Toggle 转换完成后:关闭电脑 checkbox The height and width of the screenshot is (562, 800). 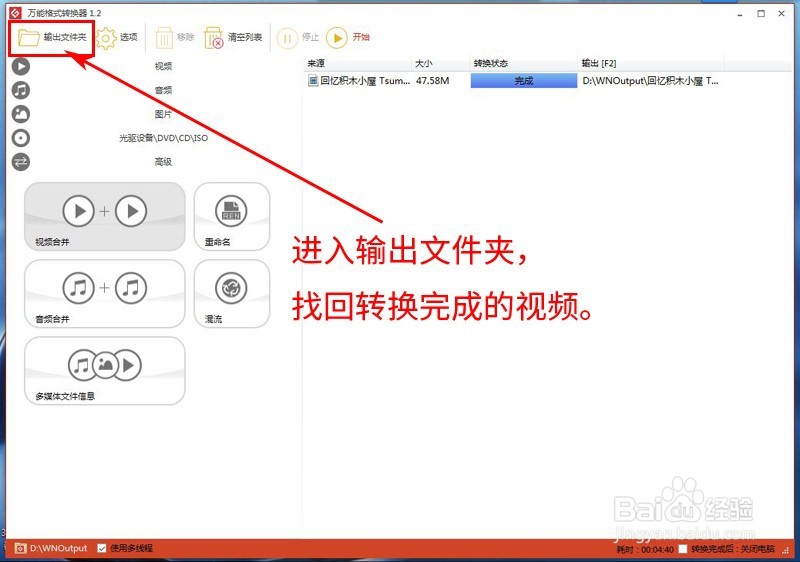coord(683,549)
